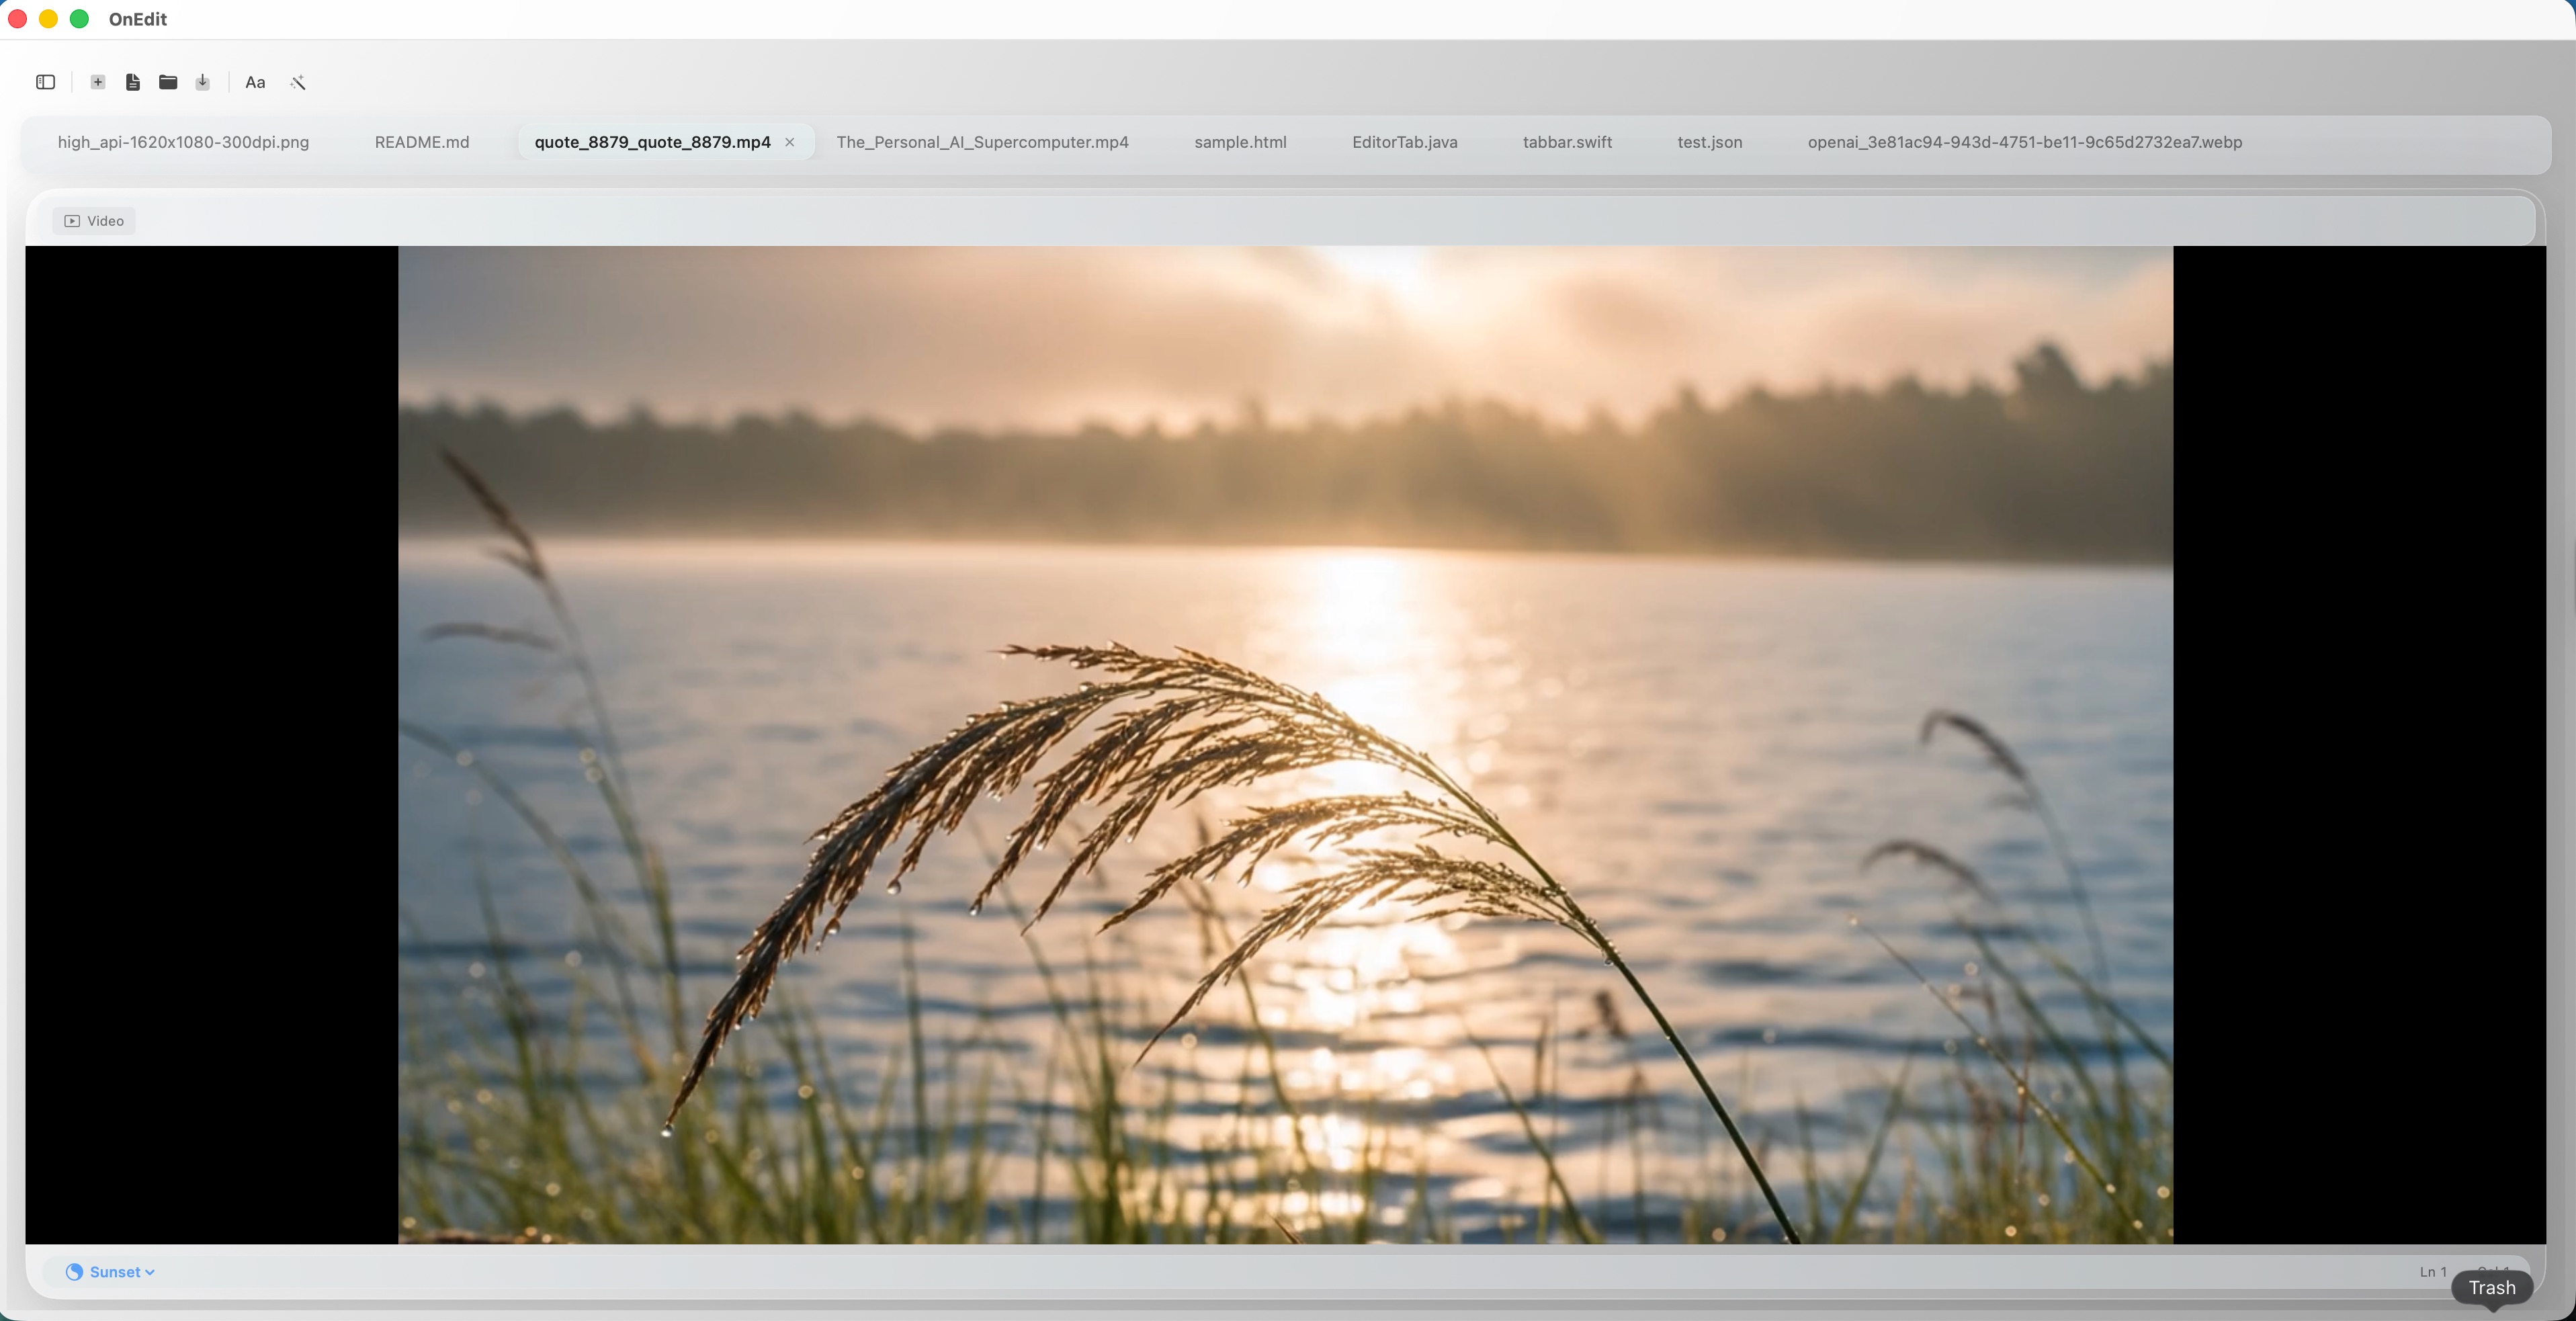Close the quote_8879_quote_8879.mp4 tab
Image resolution: width=2576 pixels, height=1321 pixels.
790,142
